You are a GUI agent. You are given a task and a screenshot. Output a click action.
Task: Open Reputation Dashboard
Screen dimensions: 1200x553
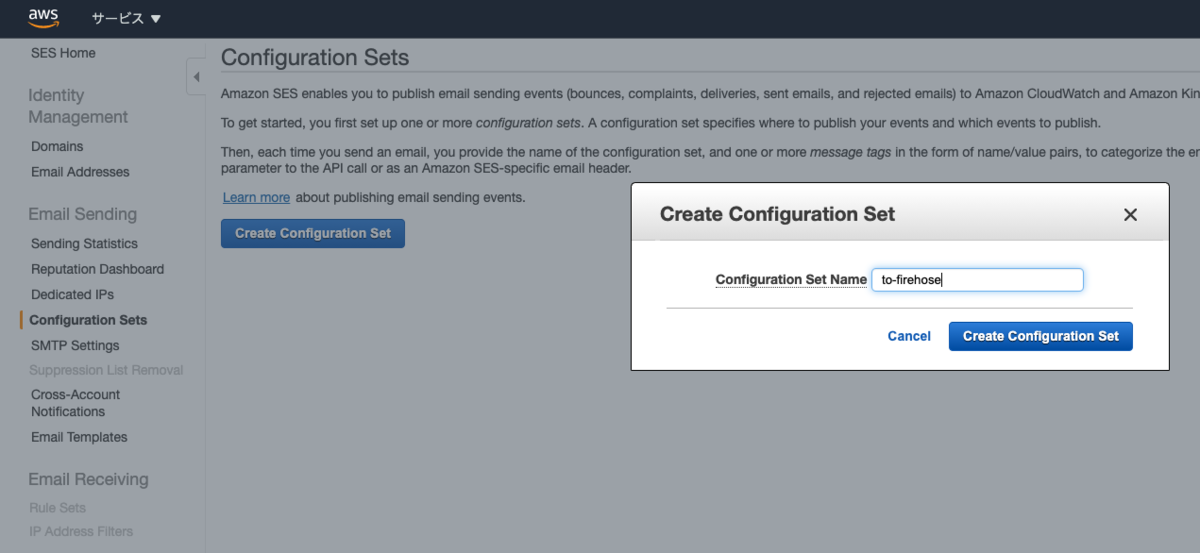click(97, 269)
